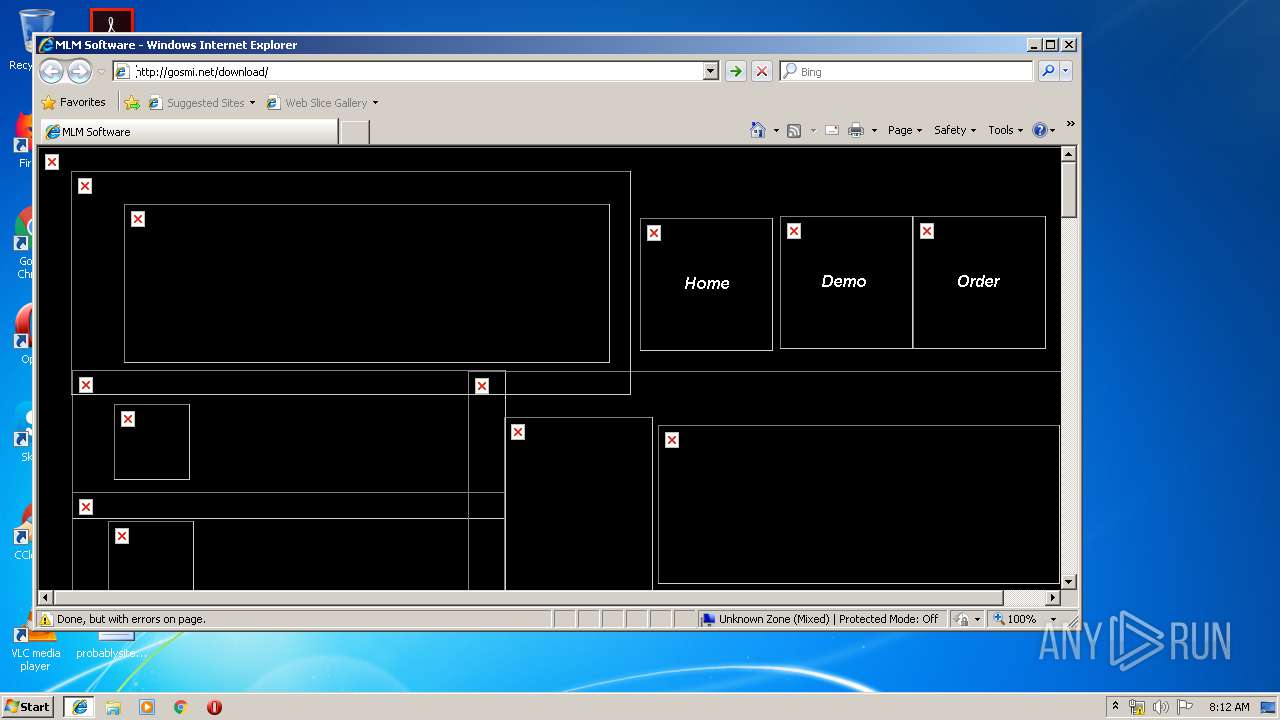The height and width of the screenshot is (720, 1280).
Task: Expand the Print dropdown arrow
Action: coord(874,130)
